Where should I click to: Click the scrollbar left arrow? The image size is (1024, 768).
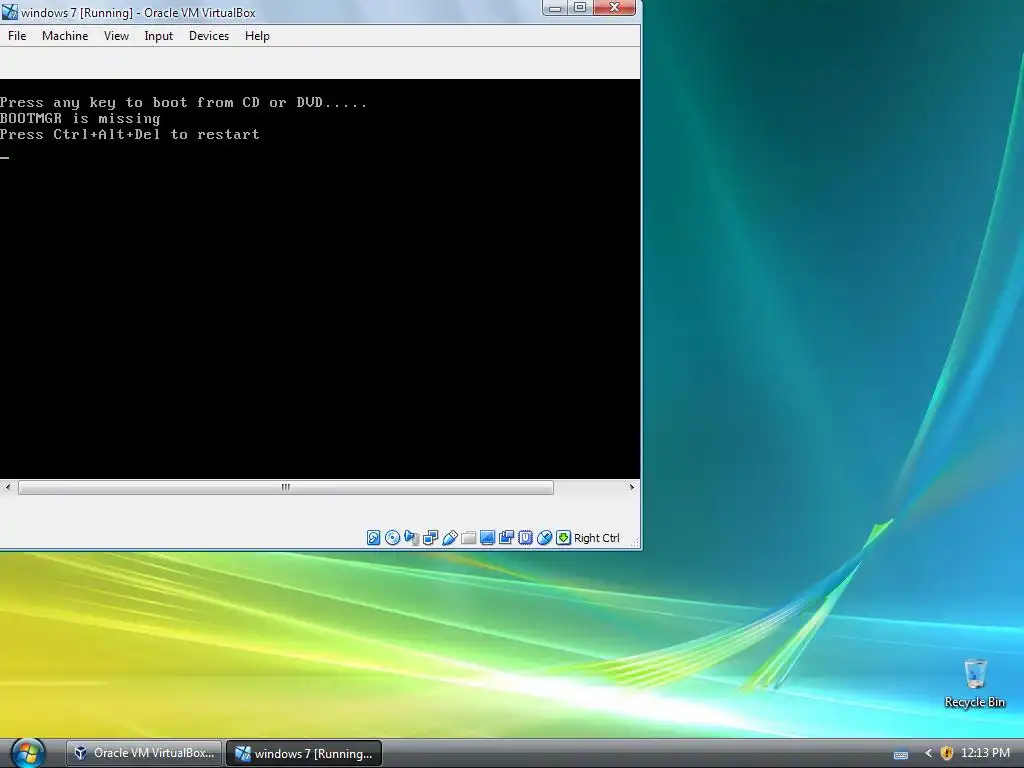tap(8, 487)
